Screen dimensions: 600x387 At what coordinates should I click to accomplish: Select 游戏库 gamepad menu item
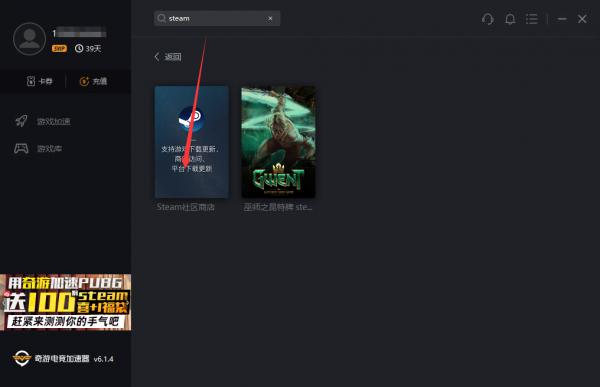click(38, 149)
